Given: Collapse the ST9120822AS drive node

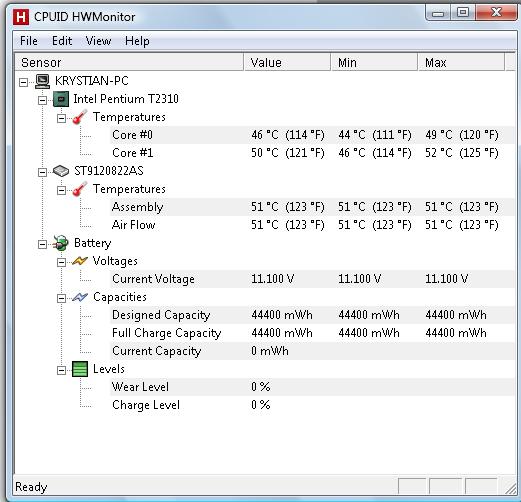Looking at the screenshot, I should 42,172.
